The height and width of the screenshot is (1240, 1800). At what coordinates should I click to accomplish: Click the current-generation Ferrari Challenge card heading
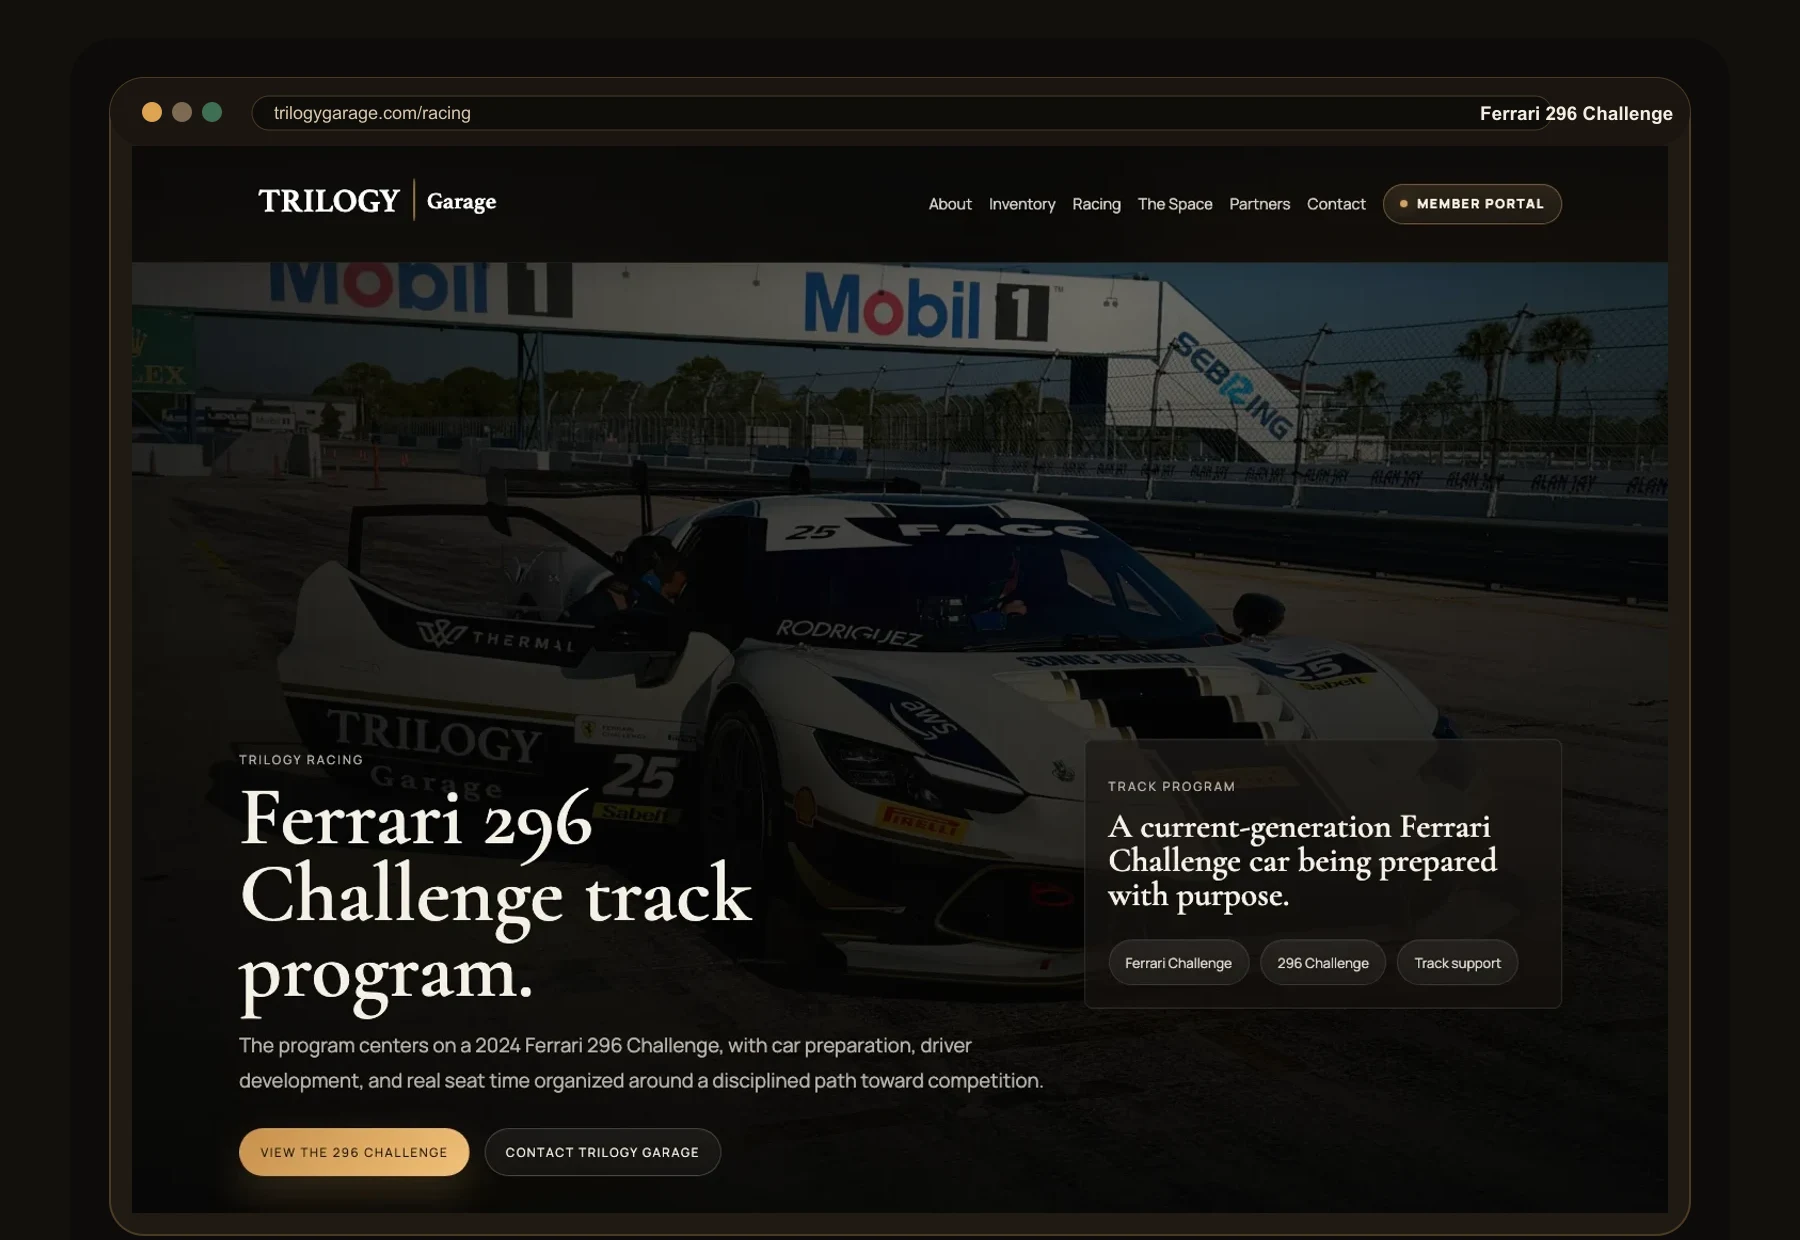click(x=1302, y=861)
